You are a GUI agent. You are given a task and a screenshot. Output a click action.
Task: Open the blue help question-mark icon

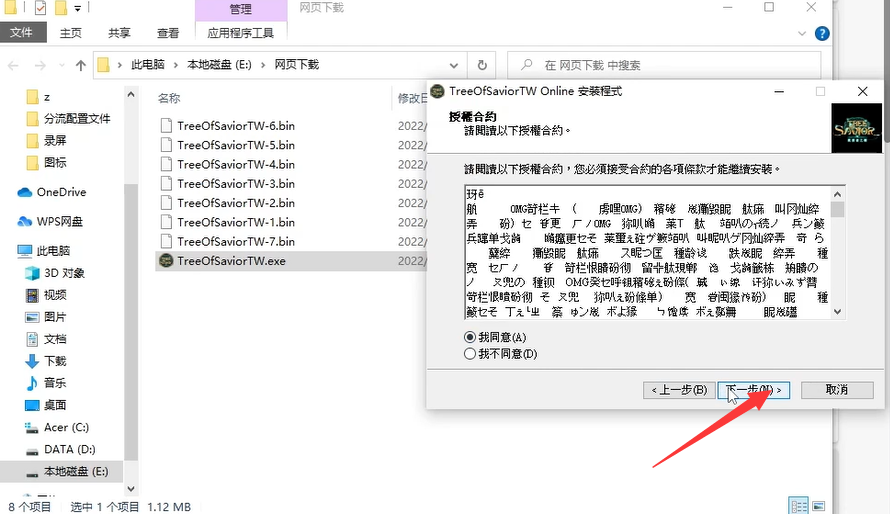822,33
